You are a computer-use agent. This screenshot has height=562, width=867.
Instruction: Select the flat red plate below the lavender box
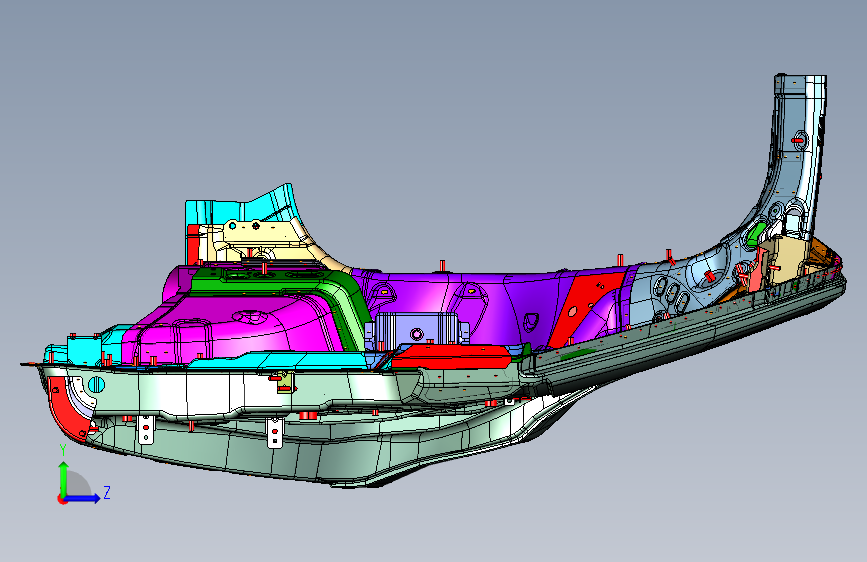click(451, 357)
